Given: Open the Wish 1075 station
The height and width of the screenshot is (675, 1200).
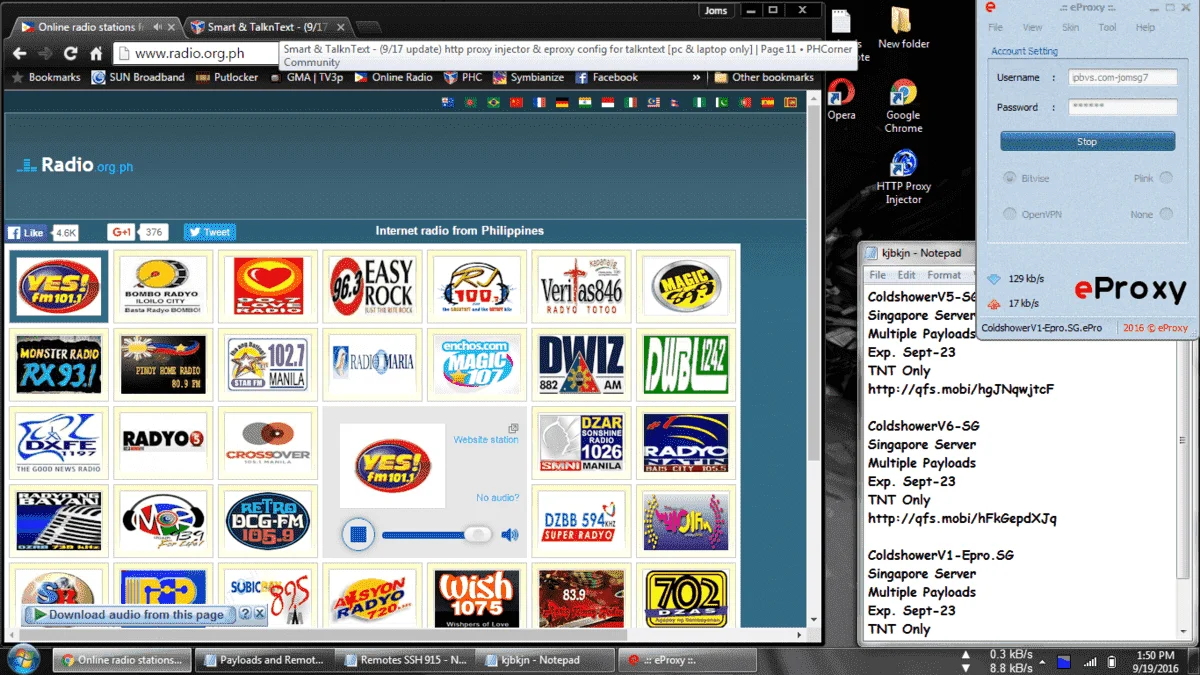Looking at the screenshot, I should 476,596.
